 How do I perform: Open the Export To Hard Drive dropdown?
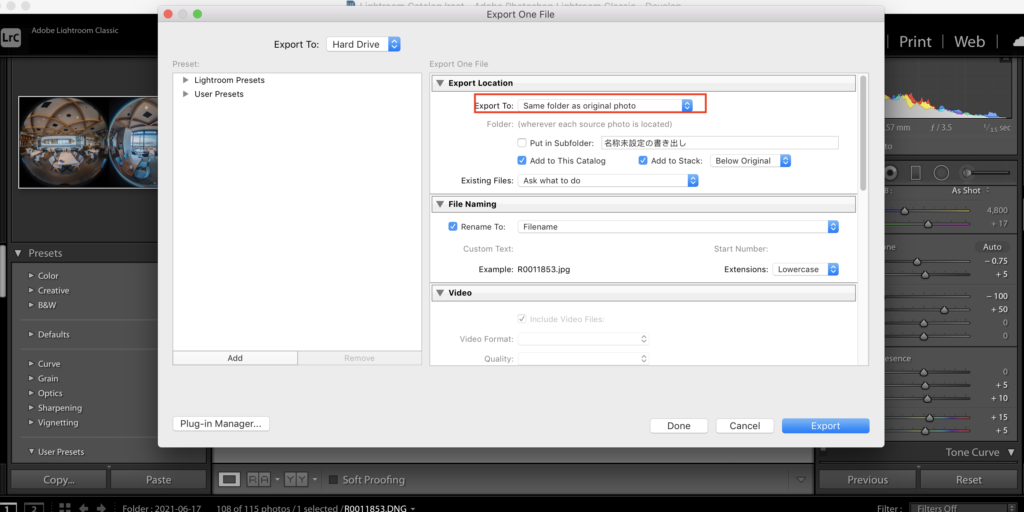pyautogui.click(x=362, y=44)
